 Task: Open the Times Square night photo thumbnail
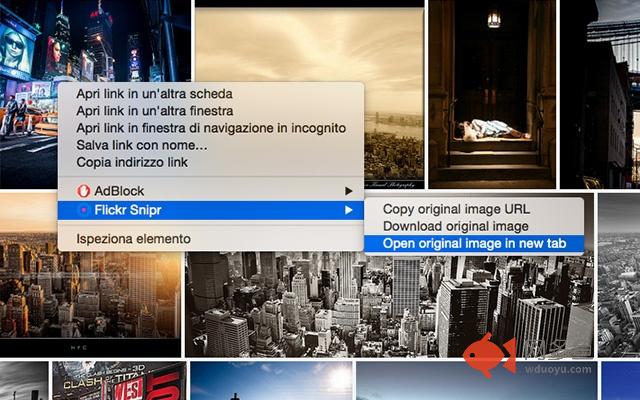[x=95, y=41]
